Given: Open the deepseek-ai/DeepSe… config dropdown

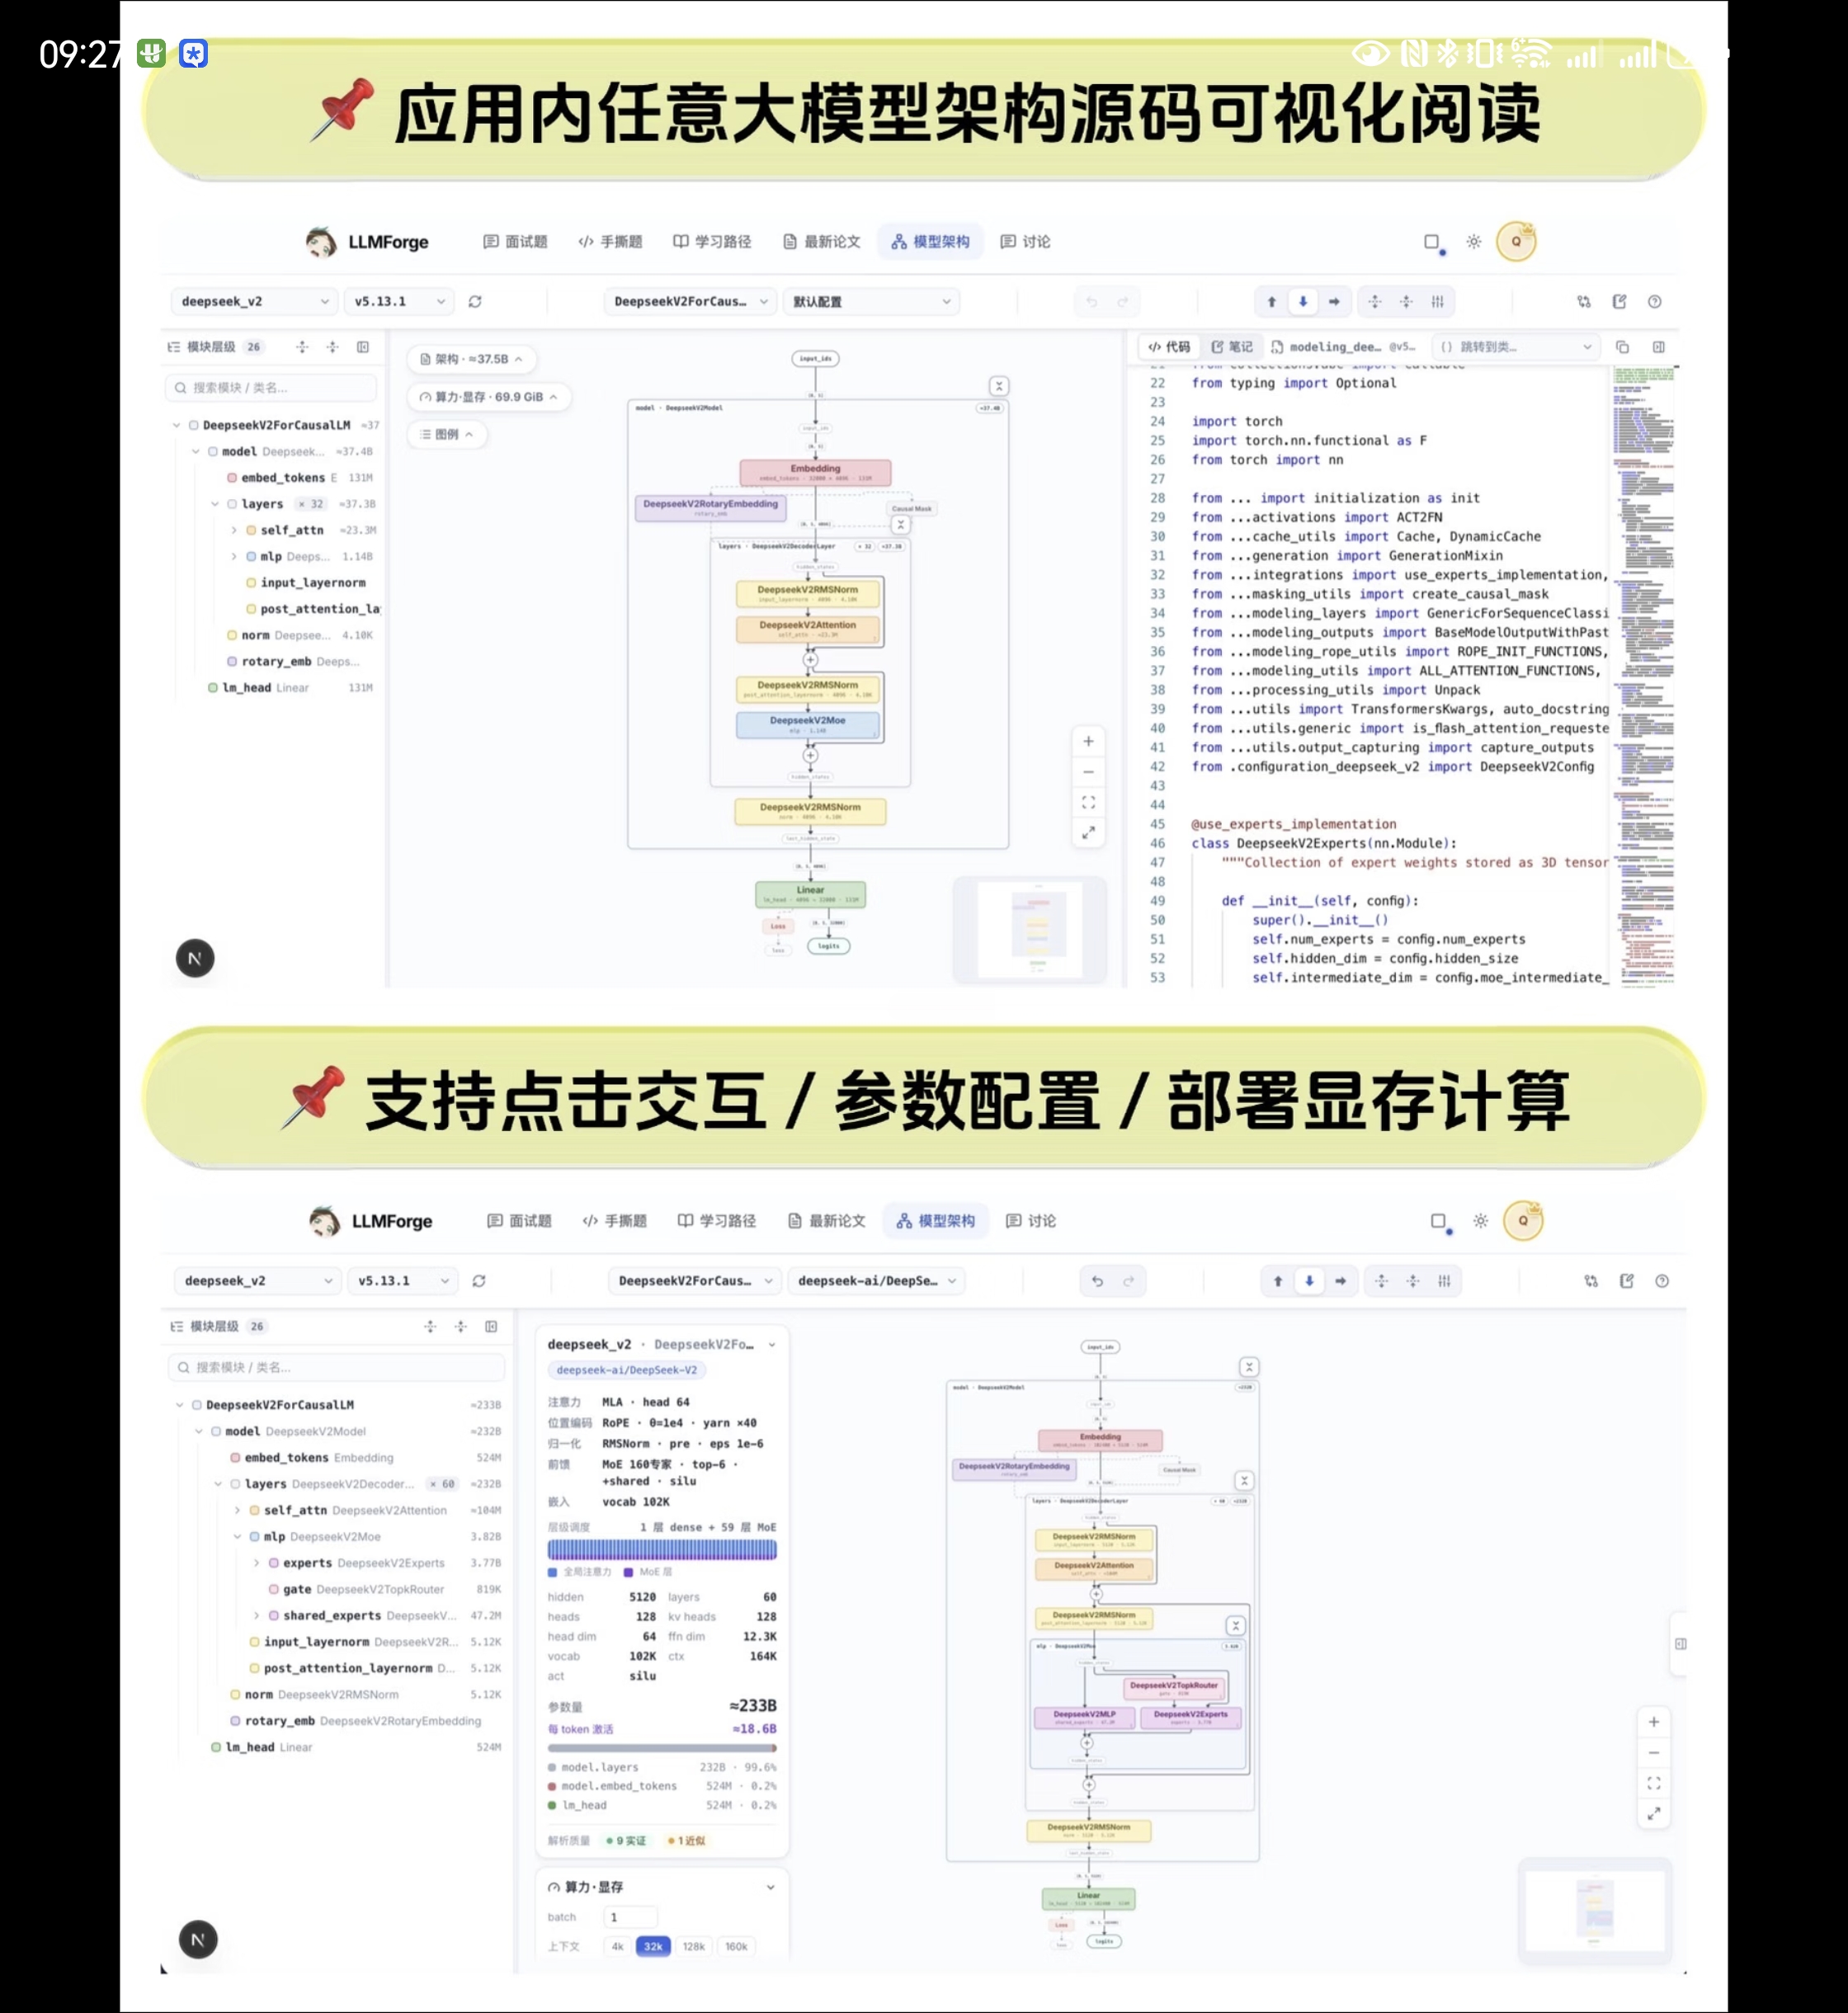Looking at the screenshot, I should pos(877,1281).
